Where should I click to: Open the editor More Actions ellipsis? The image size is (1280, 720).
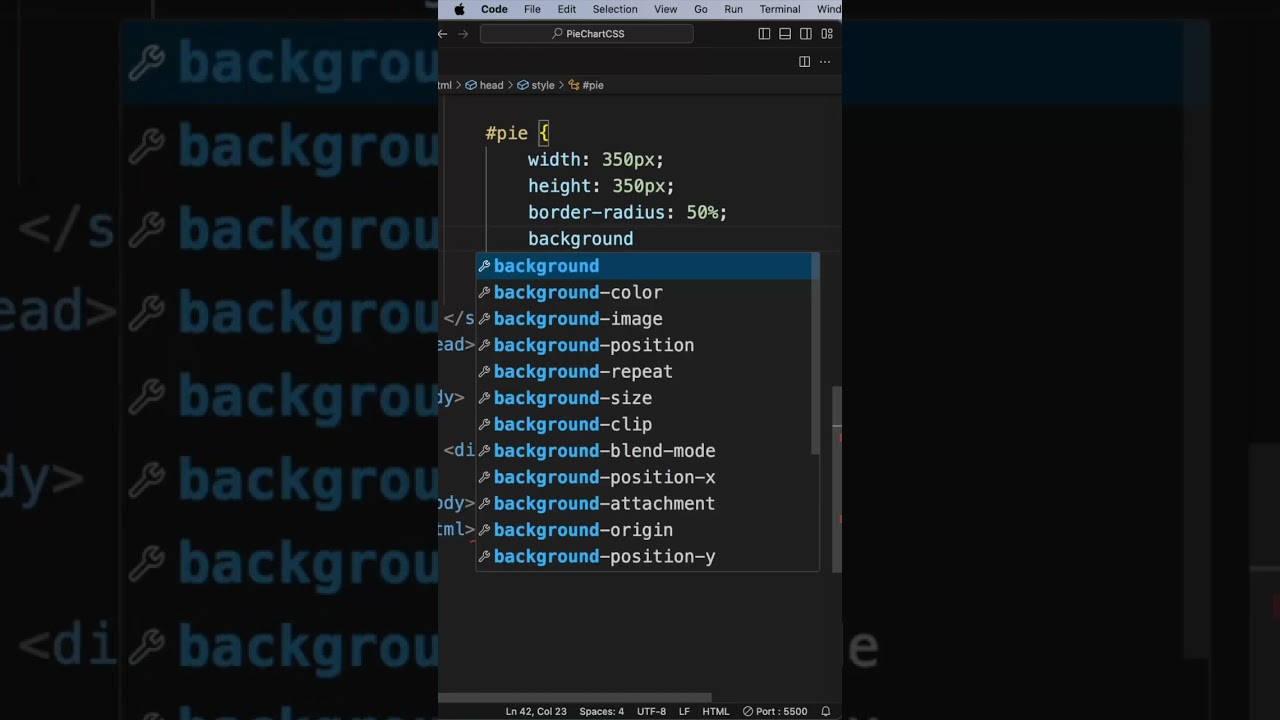pos(825,62)
